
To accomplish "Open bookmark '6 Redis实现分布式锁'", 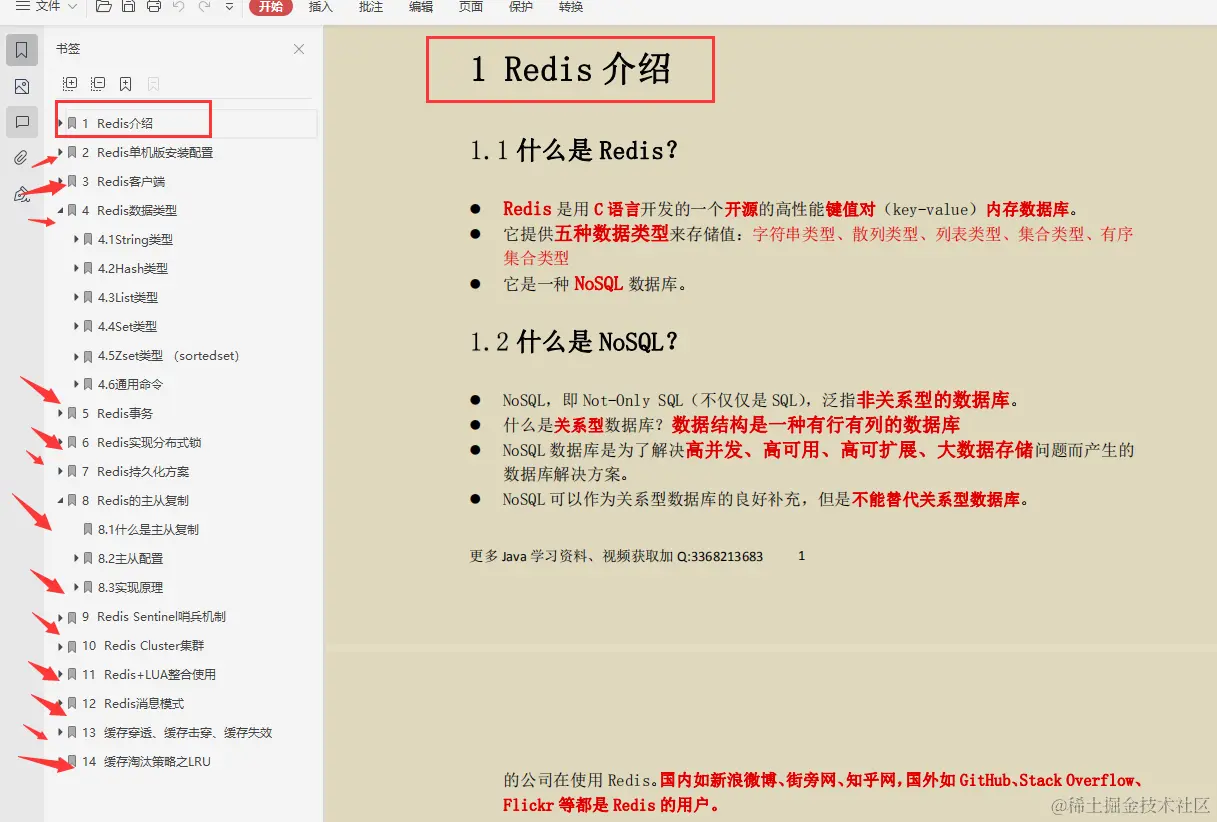I will [141, 442].
